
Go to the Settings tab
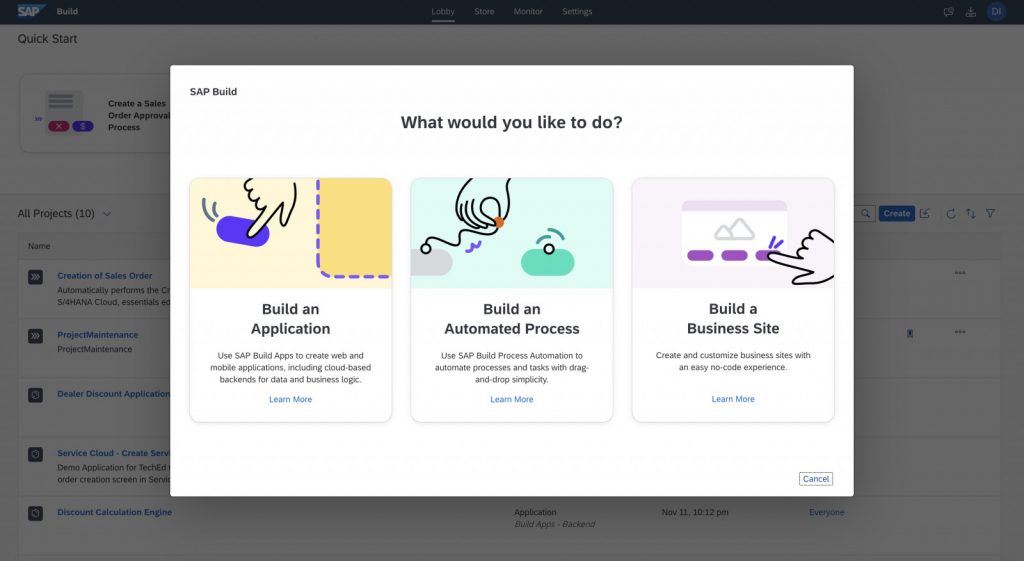coord(577,12)
